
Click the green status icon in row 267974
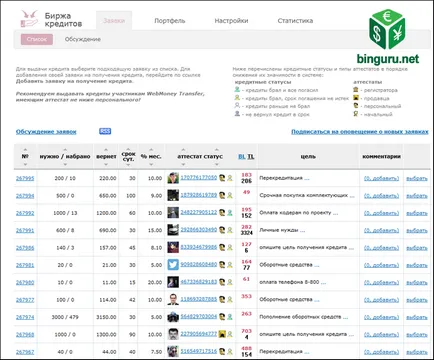tap(230, 317)
